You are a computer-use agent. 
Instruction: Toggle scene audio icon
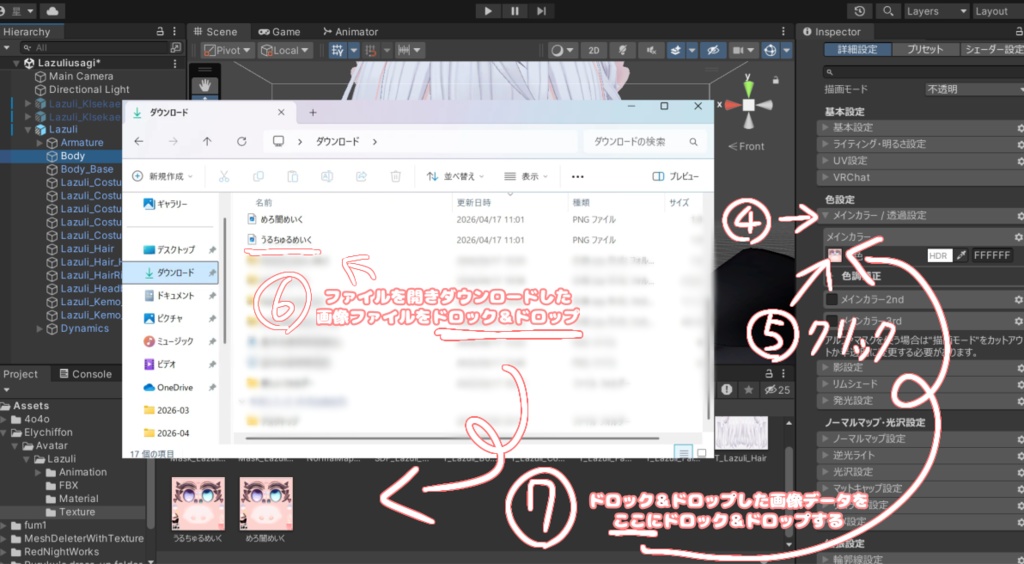tap(651, 50)
